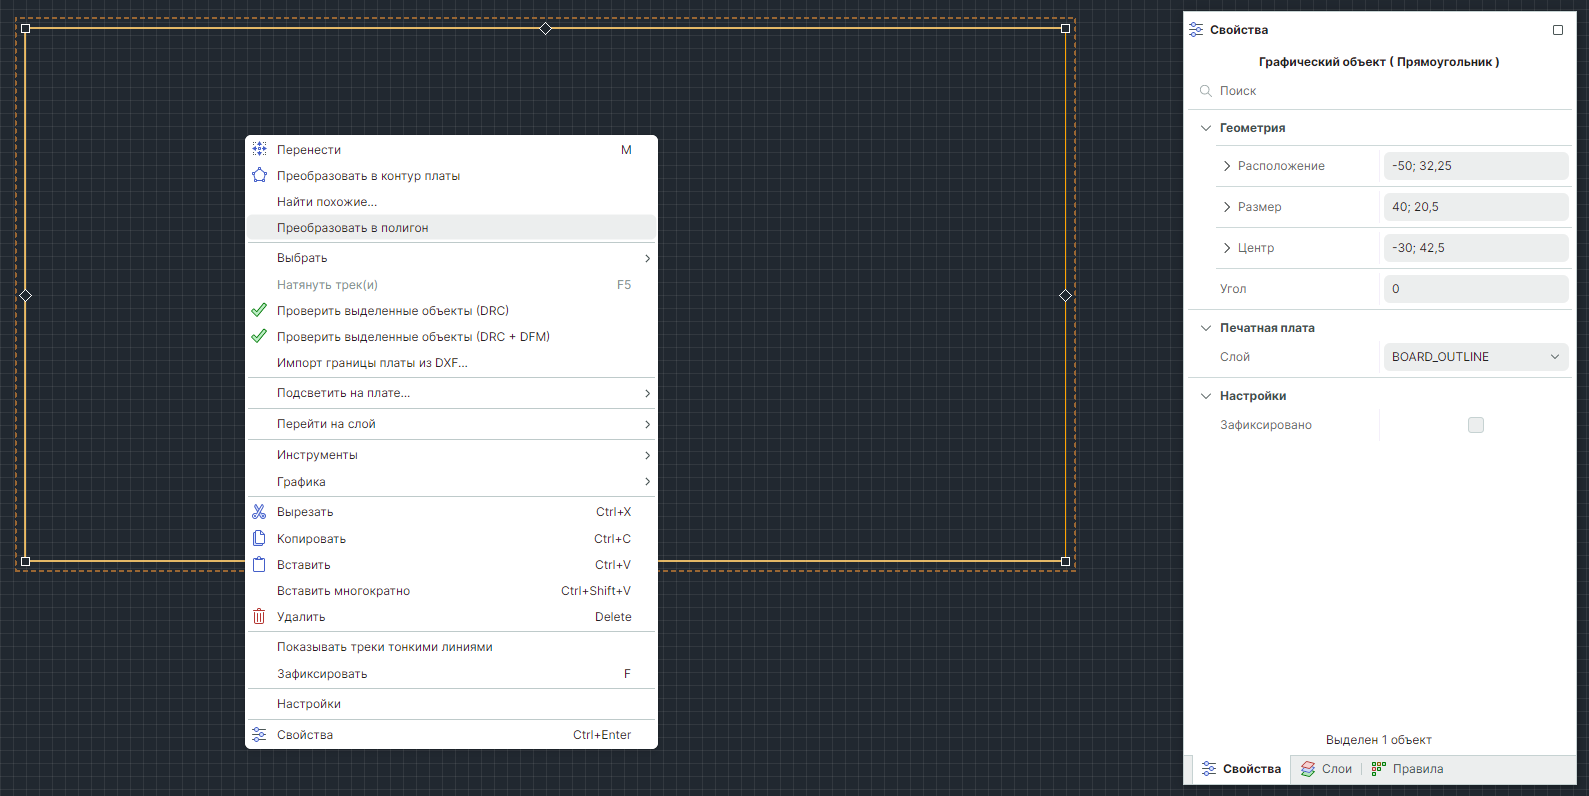Expand the Размер property row
Image resolution: width=1589 pixels, height=796 pixels.
click(1227, 207)
